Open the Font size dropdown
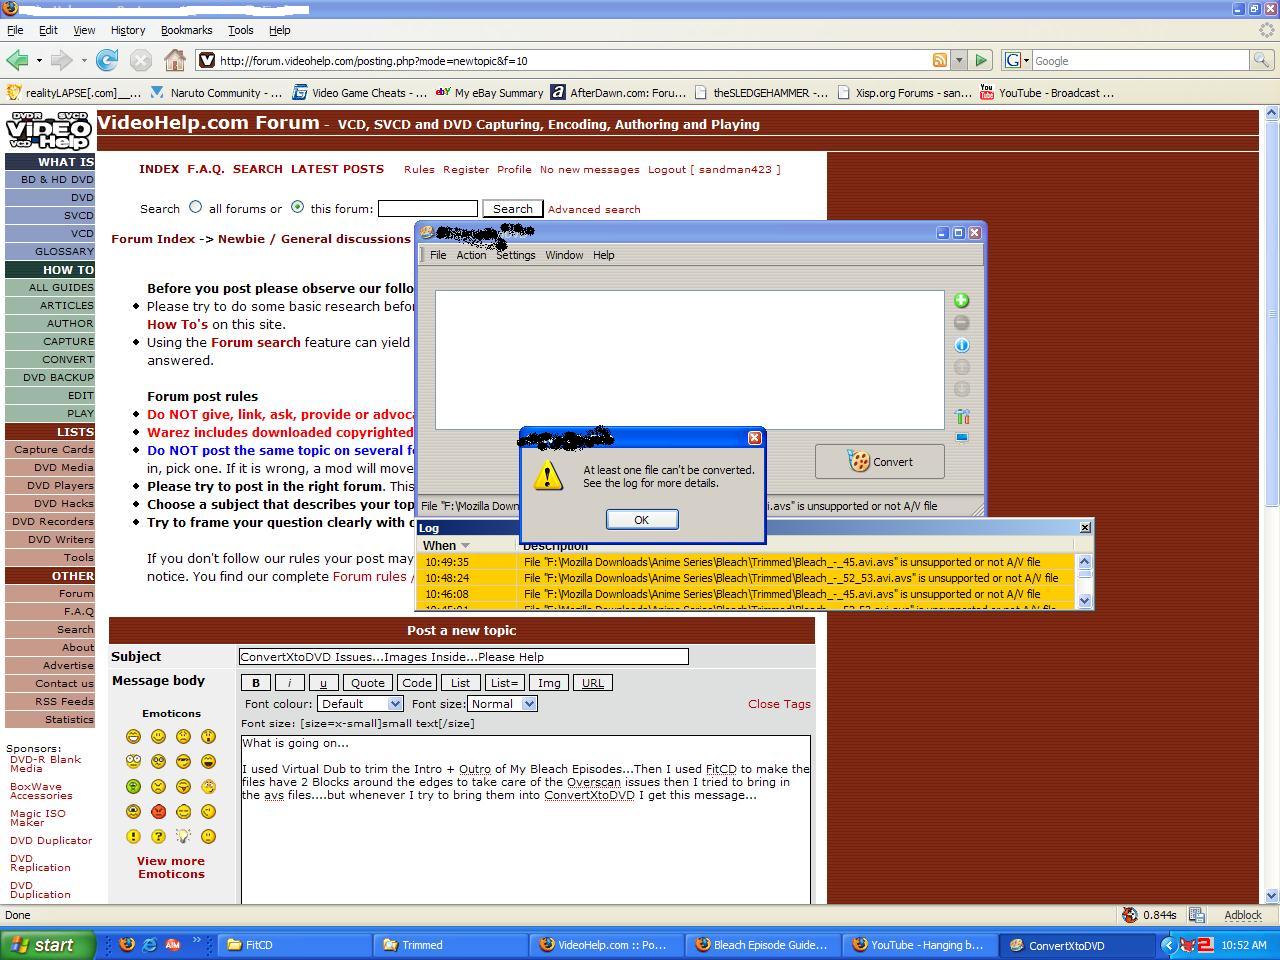The width and height of the screenshot is (1280, 960). coord(503,704)
